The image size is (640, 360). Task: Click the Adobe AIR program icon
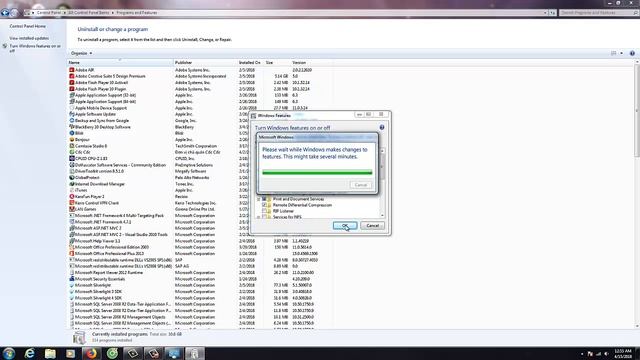[x=71, y=70]
